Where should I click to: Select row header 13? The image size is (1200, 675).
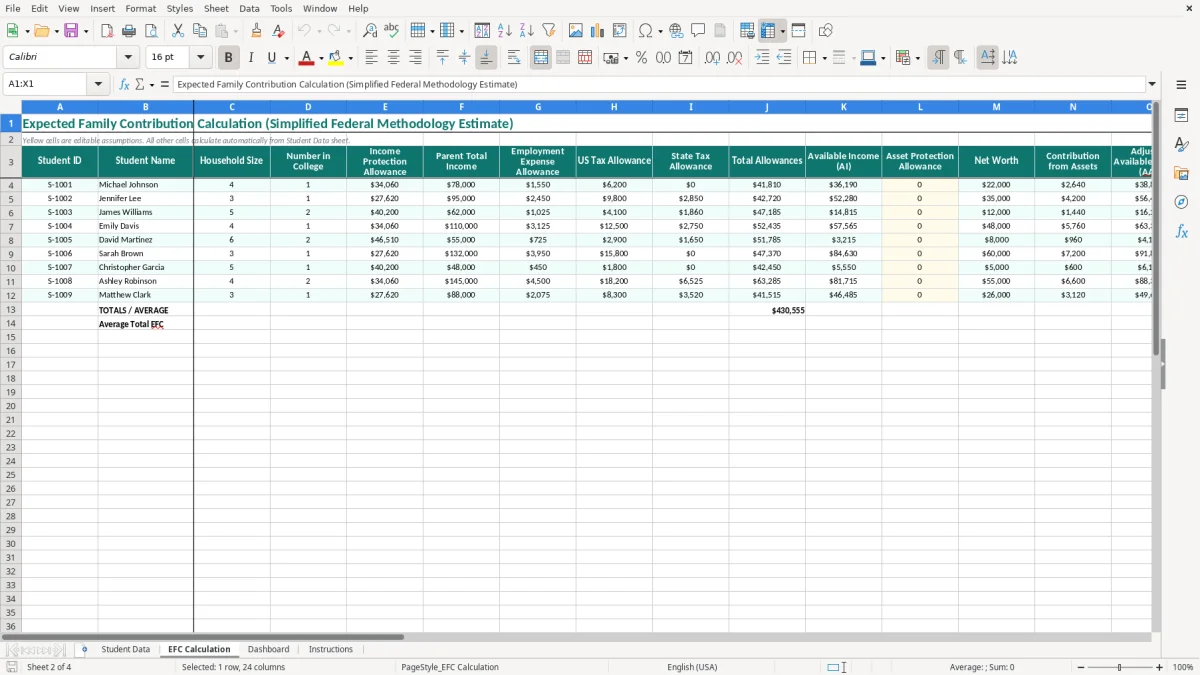[10, 310]
